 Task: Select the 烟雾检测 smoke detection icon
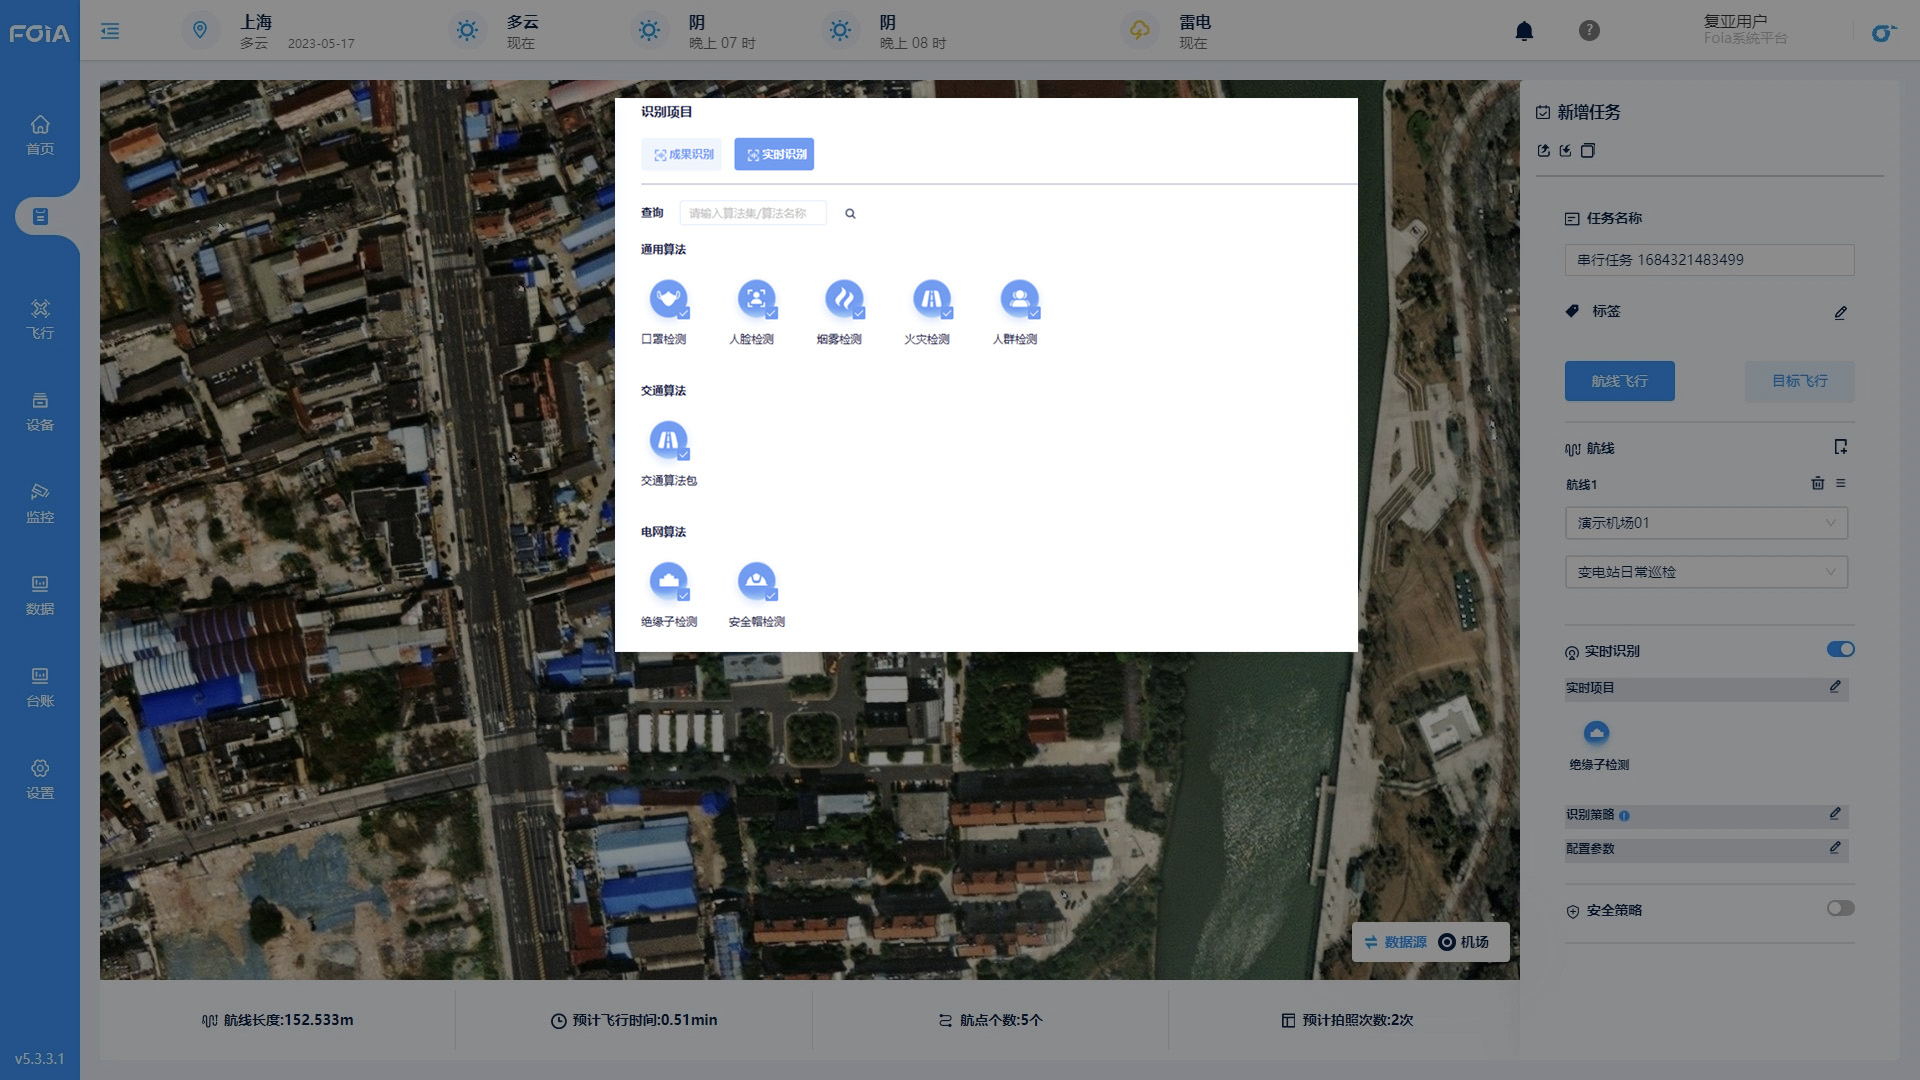(x=844, y=298)
